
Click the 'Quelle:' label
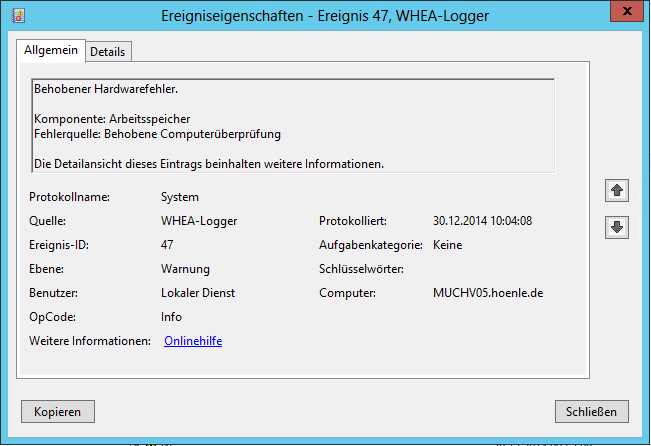[x=47, y=221]
